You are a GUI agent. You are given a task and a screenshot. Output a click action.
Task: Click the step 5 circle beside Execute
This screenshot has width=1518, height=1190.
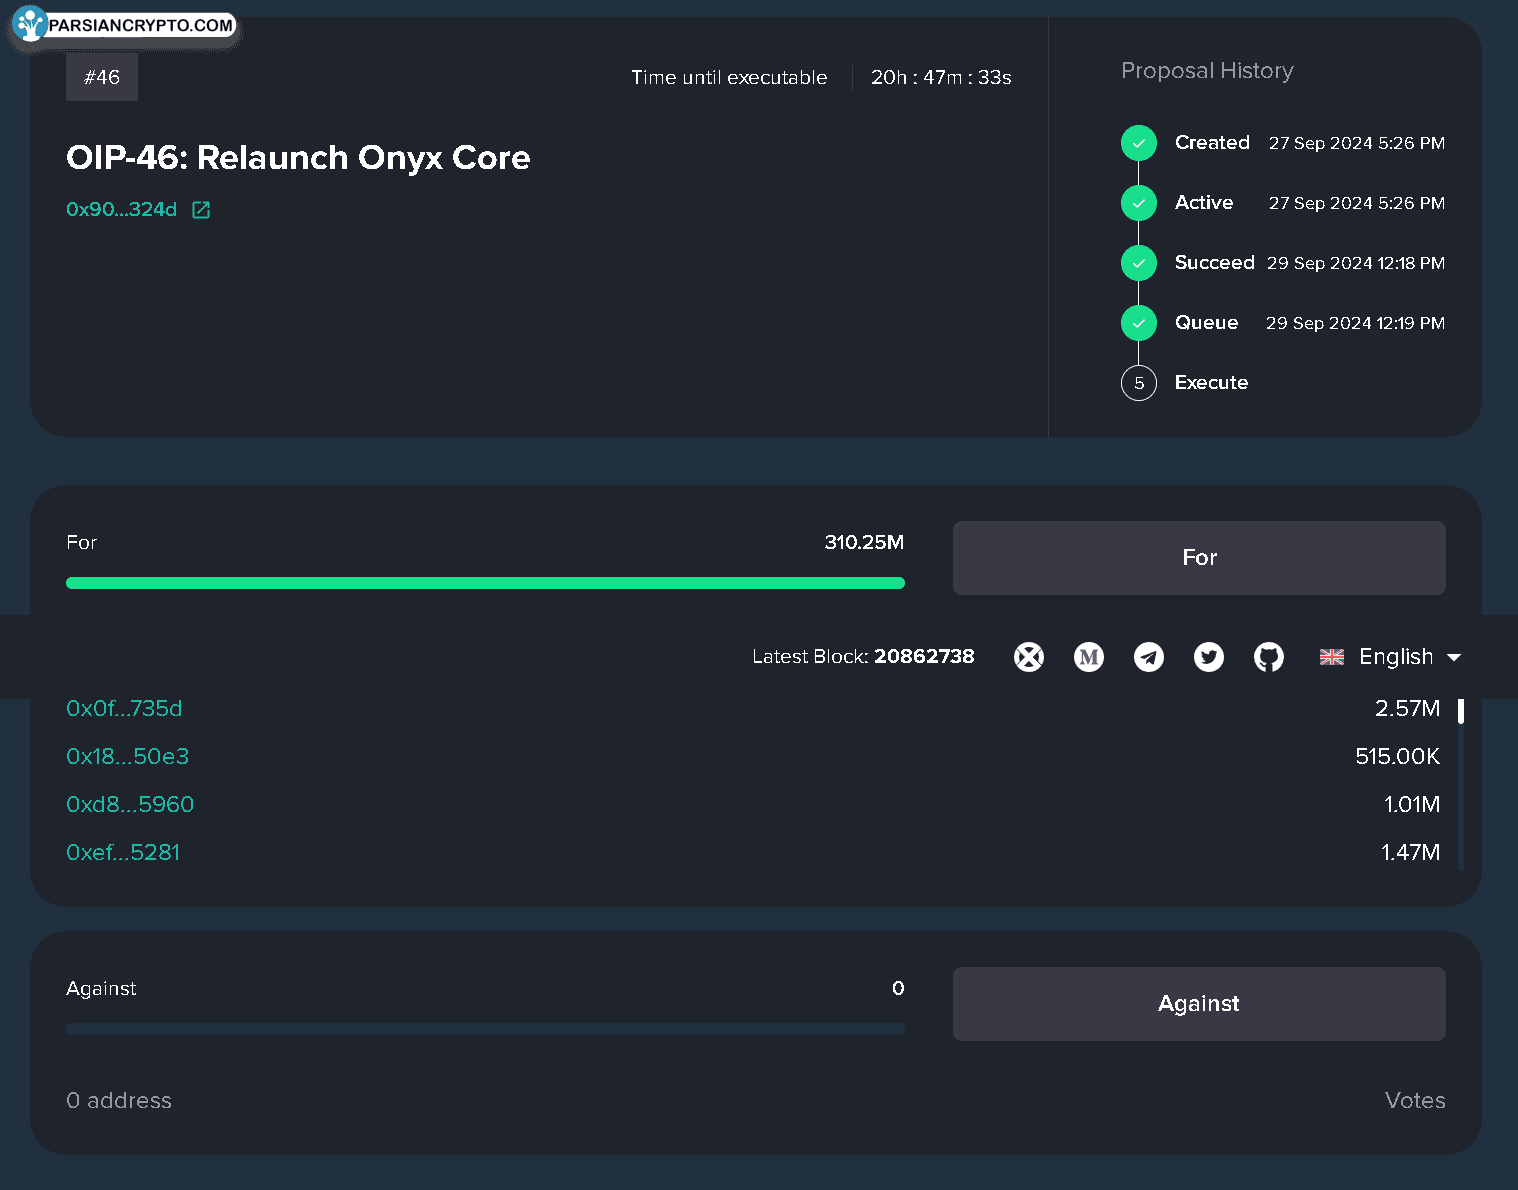(x=1139, y=383)
